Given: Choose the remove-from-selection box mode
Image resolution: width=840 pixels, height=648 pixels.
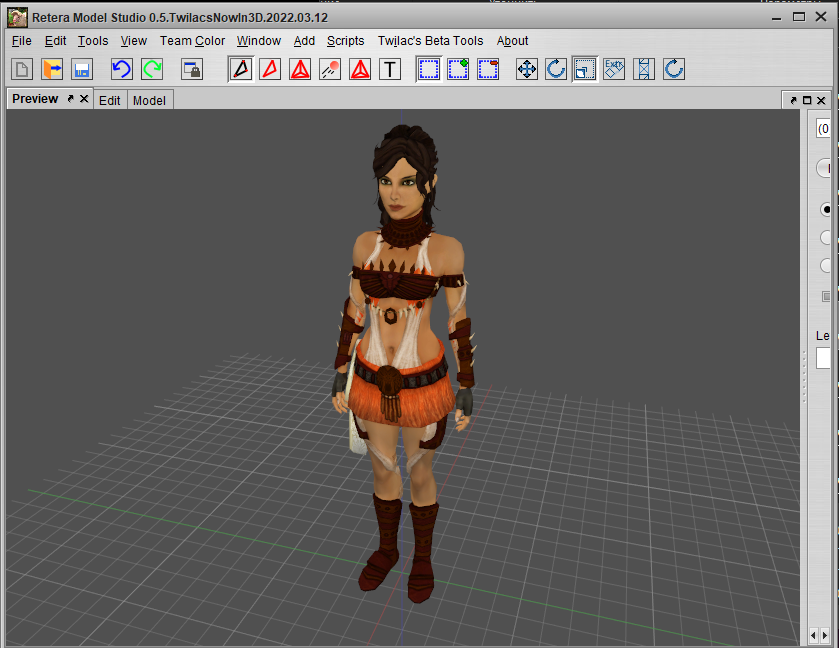Looking at the screenshot, I should click(488, 70).
